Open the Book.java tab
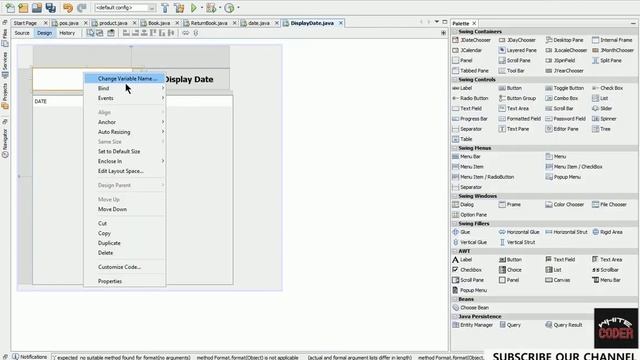 [x=159, y=23]
